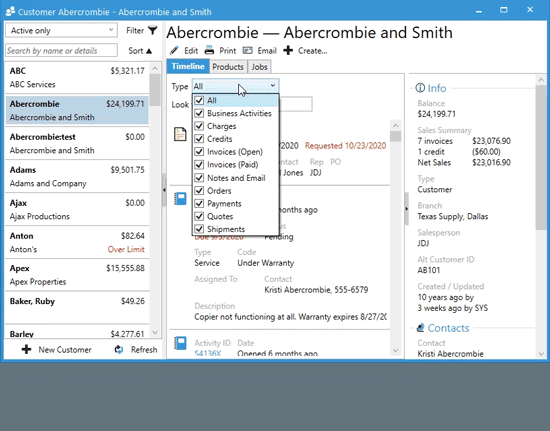Viewport: 550px width, 431px height.
Task: Click the customer icon in title bar
Action: point(10,12)
